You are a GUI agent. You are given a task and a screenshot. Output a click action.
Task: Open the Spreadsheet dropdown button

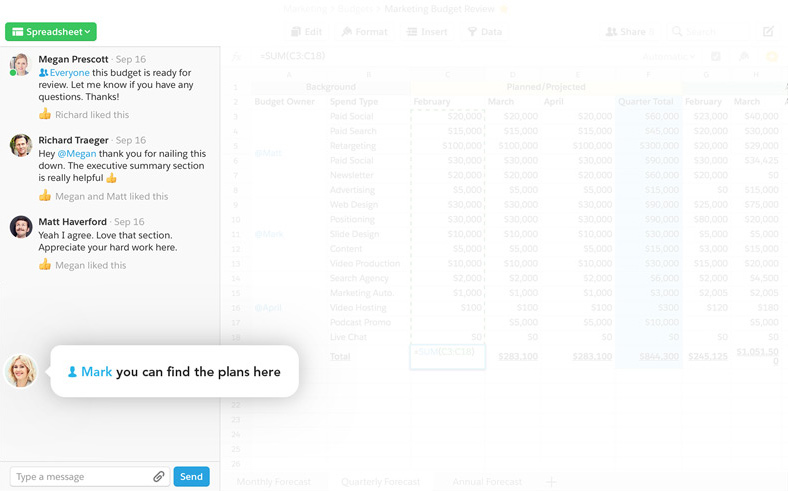pos(51,32)
